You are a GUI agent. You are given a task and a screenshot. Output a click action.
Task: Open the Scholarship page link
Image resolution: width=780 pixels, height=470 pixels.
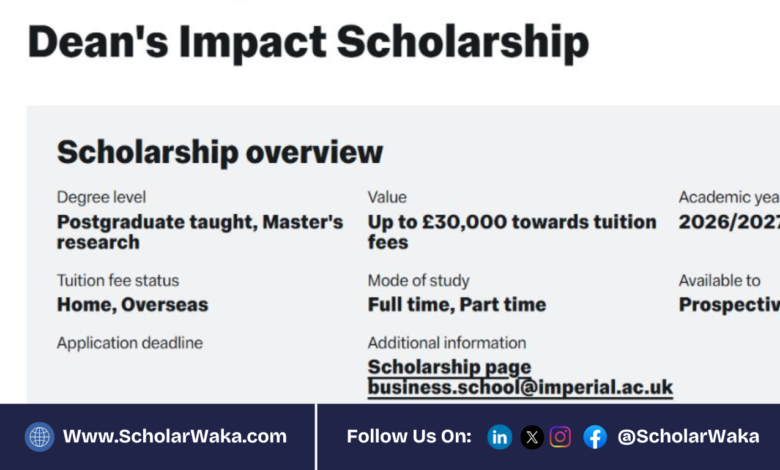coord(449,367)
